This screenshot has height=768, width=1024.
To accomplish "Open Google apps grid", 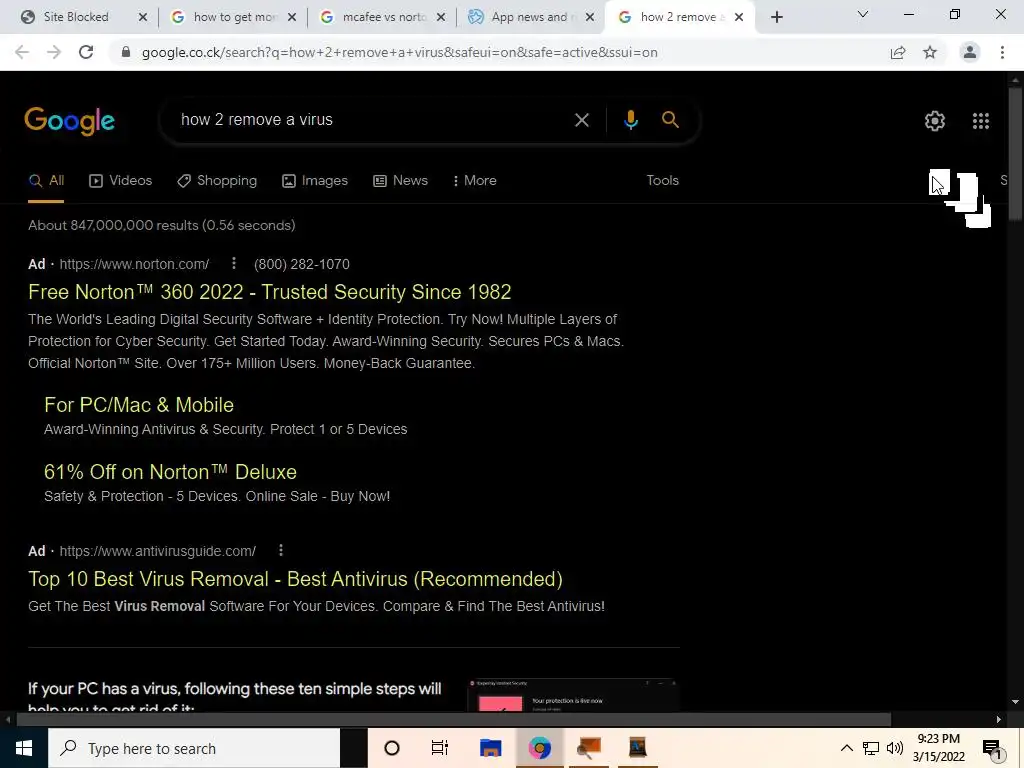I will tap(980, 121).
